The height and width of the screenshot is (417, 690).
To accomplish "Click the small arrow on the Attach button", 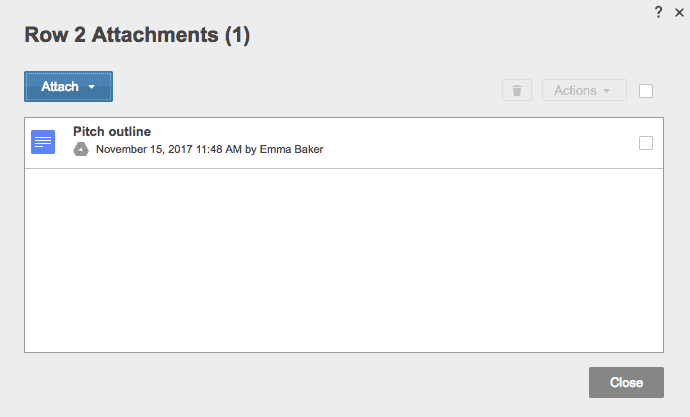I will tap(92, 87).
